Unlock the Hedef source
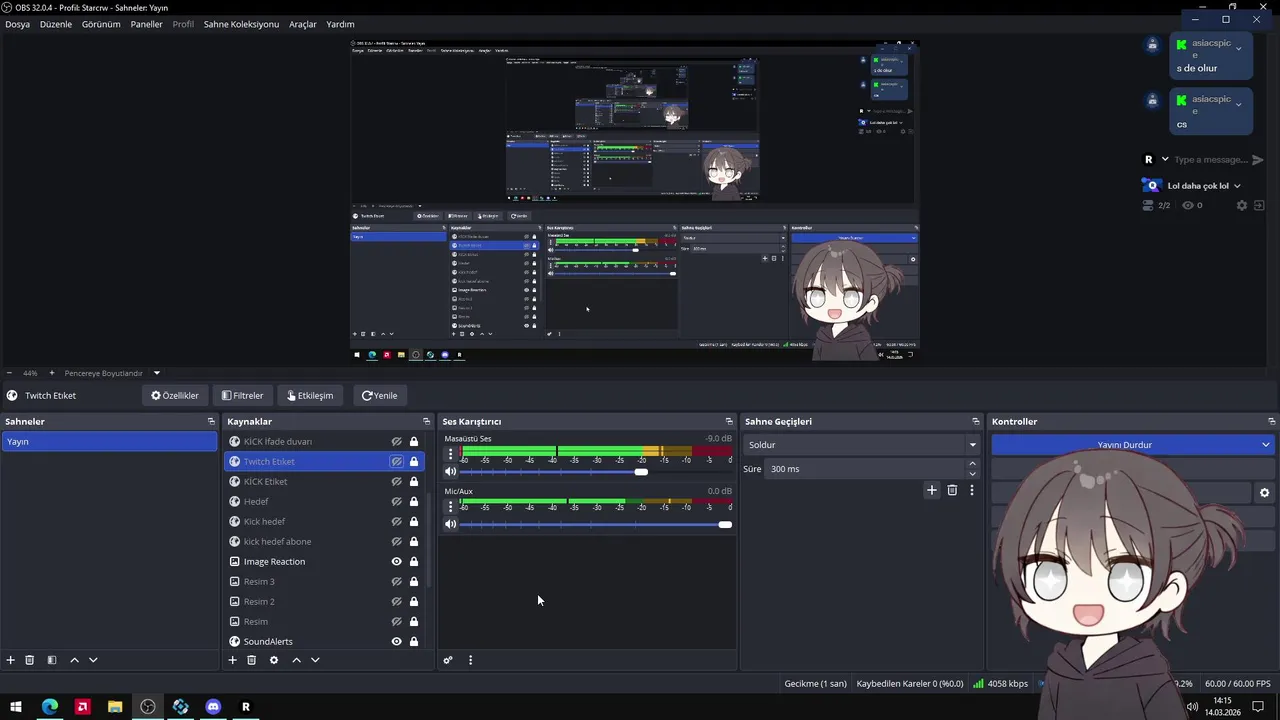Viewport: 1280px width, 720px height. 414,501
